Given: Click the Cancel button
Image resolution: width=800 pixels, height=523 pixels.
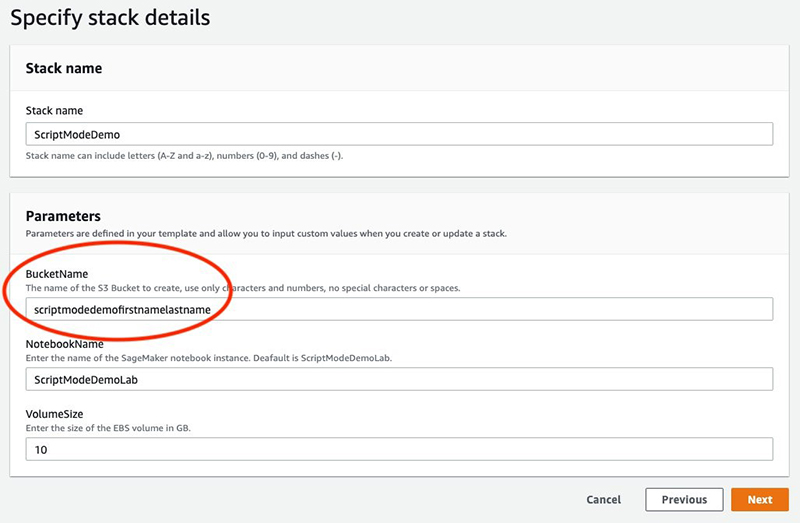Looking at the screenshot, I should click(604, 500).
